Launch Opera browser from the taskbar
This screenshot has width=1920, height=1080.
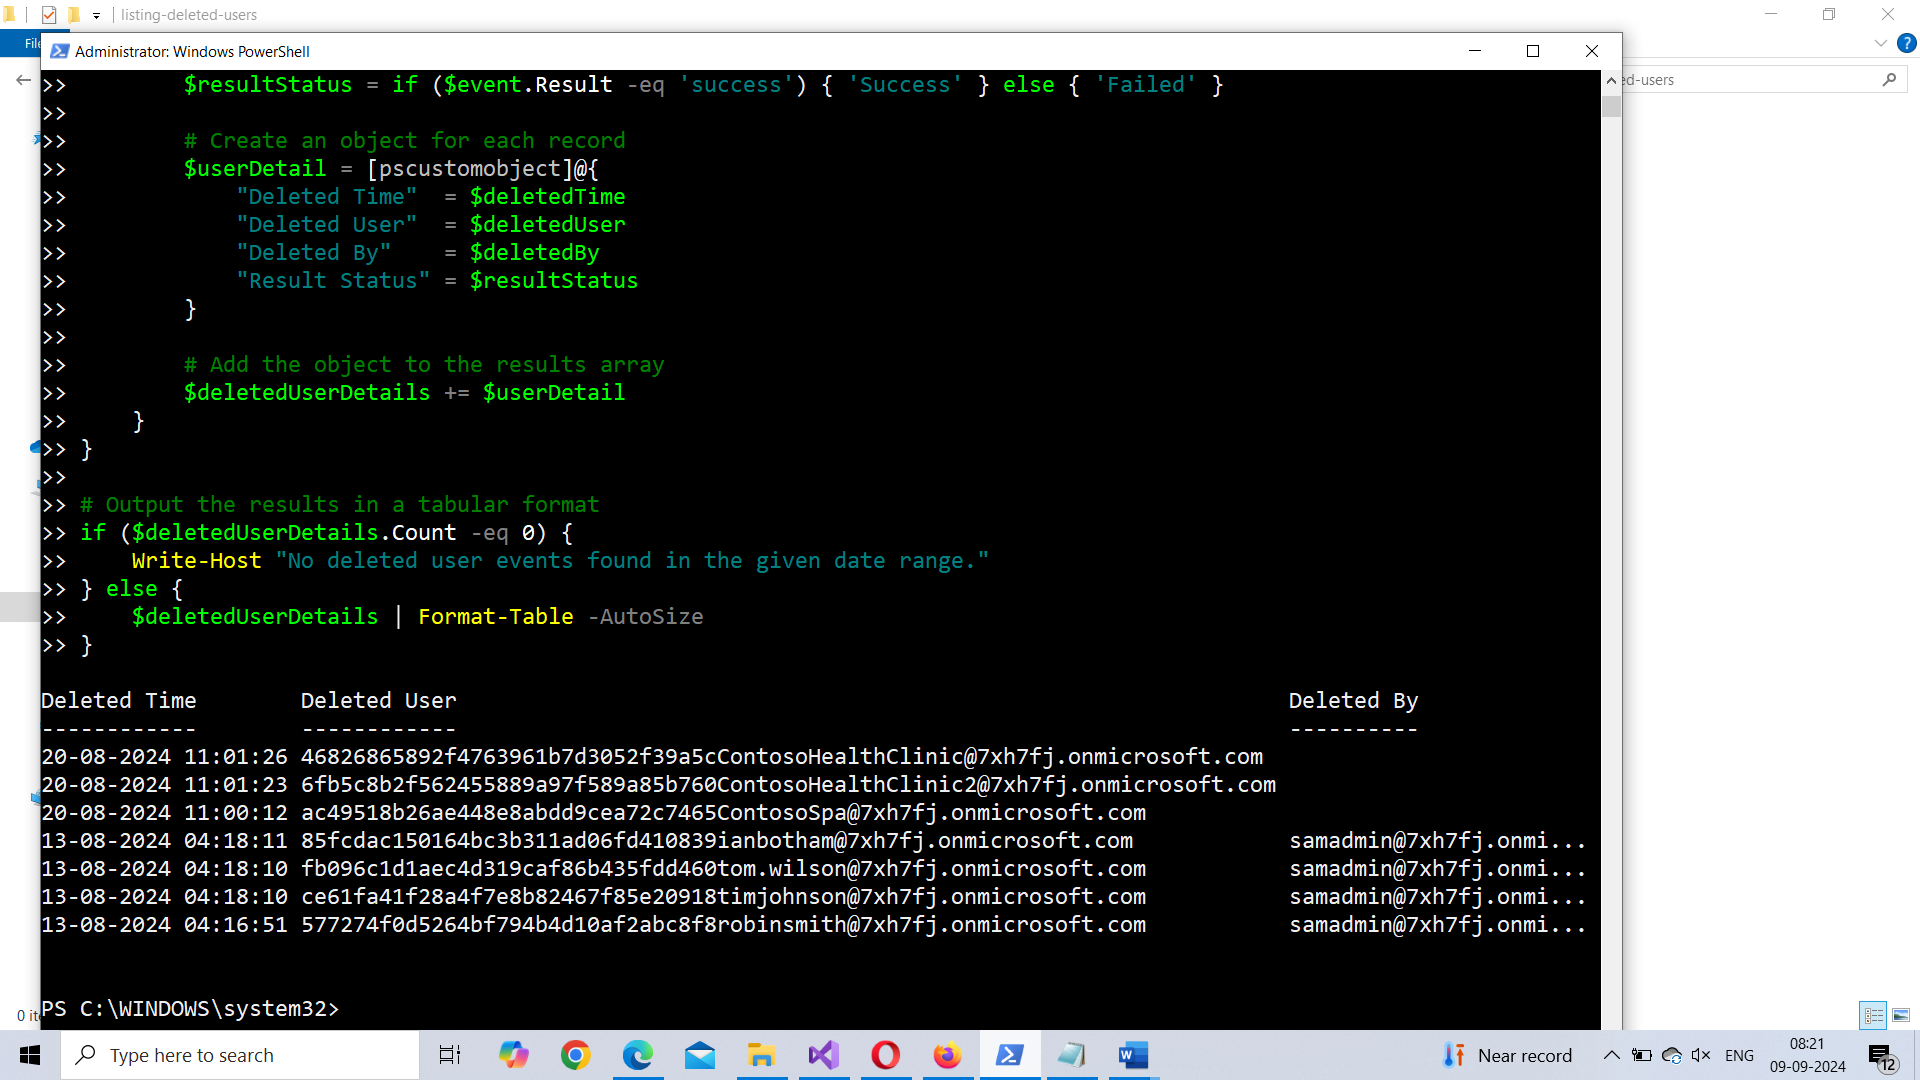886,1055
